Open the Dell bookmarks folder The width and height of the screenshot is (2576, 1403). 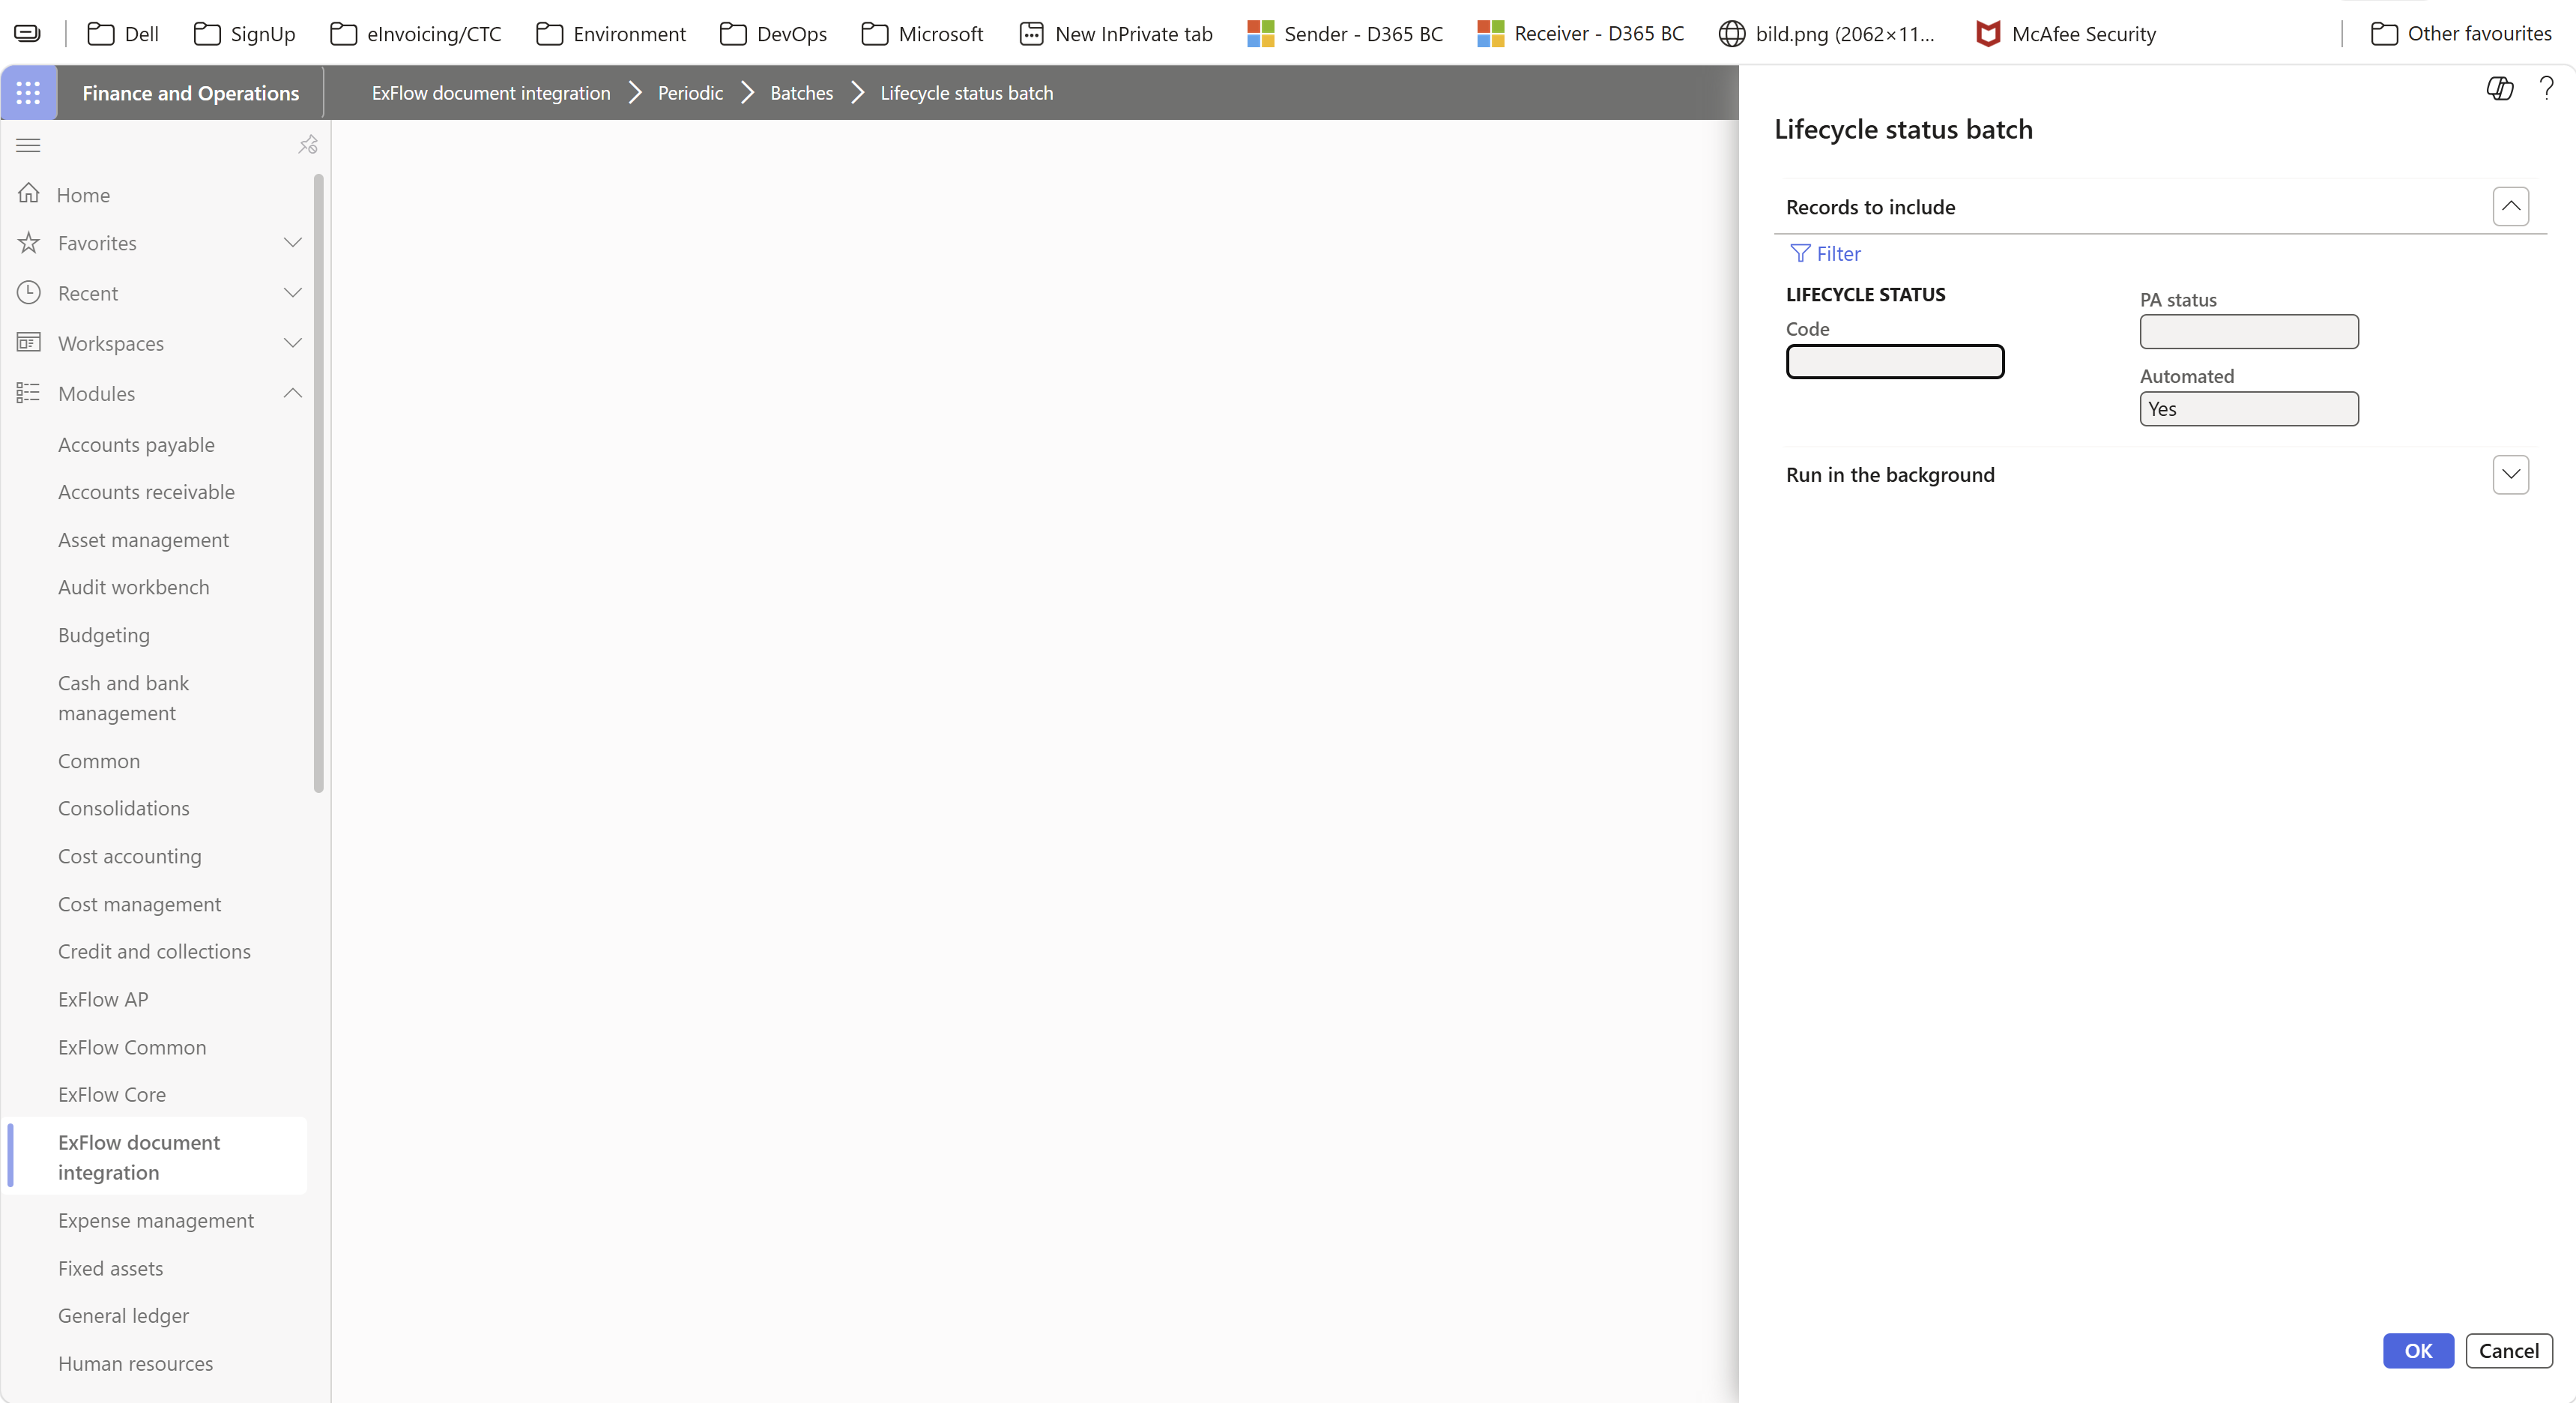[x=123, y=34]
